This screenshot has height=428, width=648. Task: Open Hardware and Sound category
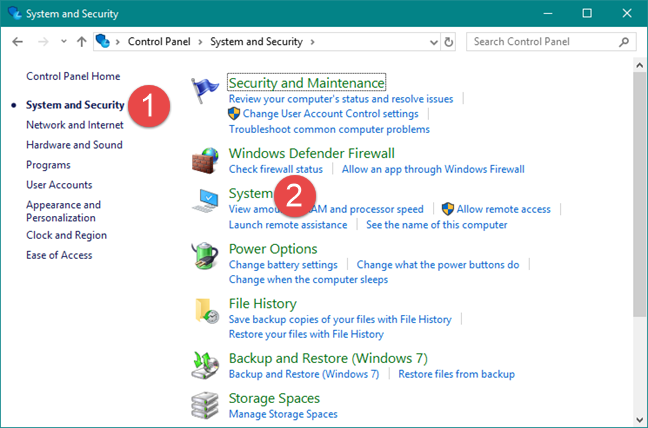coord(74,145)
